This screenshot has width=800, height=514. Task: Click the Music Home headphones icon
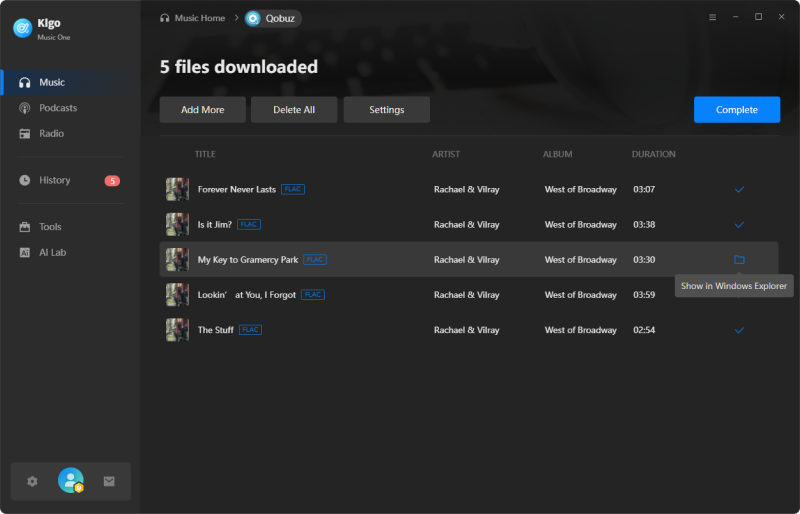[164, 18]
